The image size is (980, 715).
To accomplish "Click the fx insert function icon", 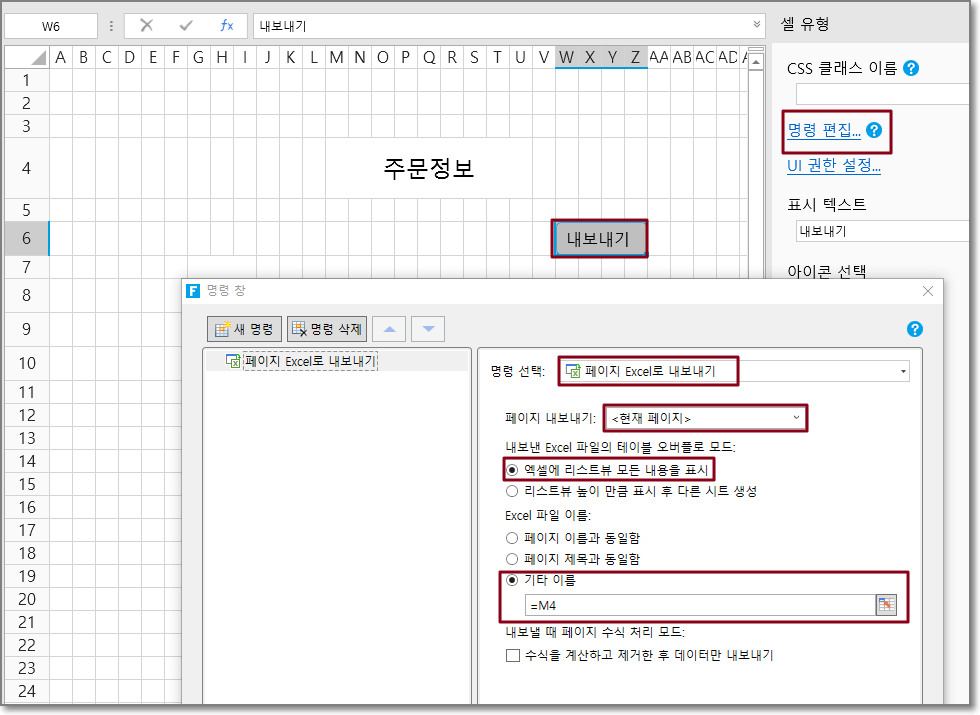I will 227,26.
